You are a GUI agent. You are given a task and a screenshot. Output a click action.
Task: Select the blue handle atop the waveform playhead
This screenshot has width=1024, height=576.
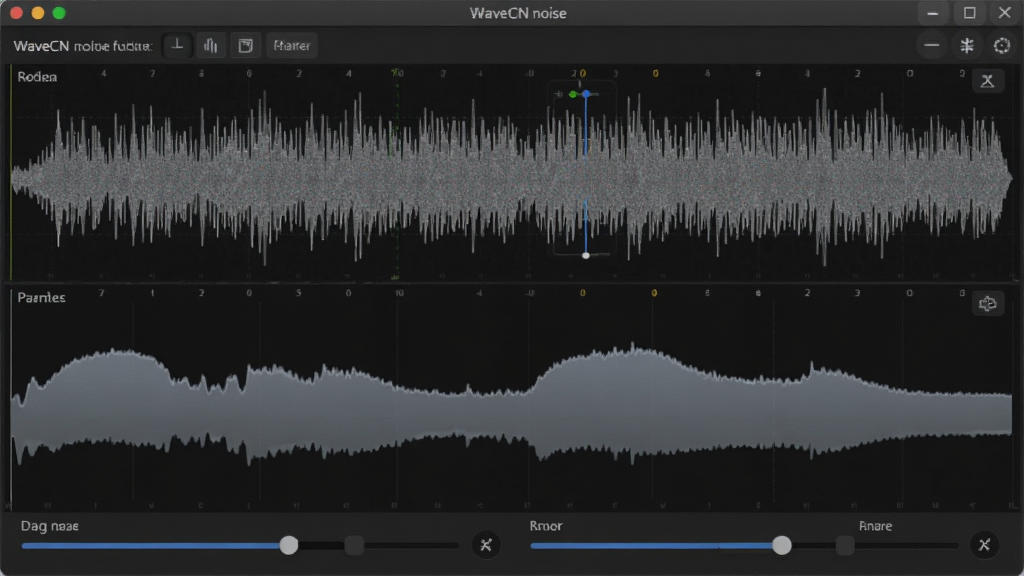(586, 95)
